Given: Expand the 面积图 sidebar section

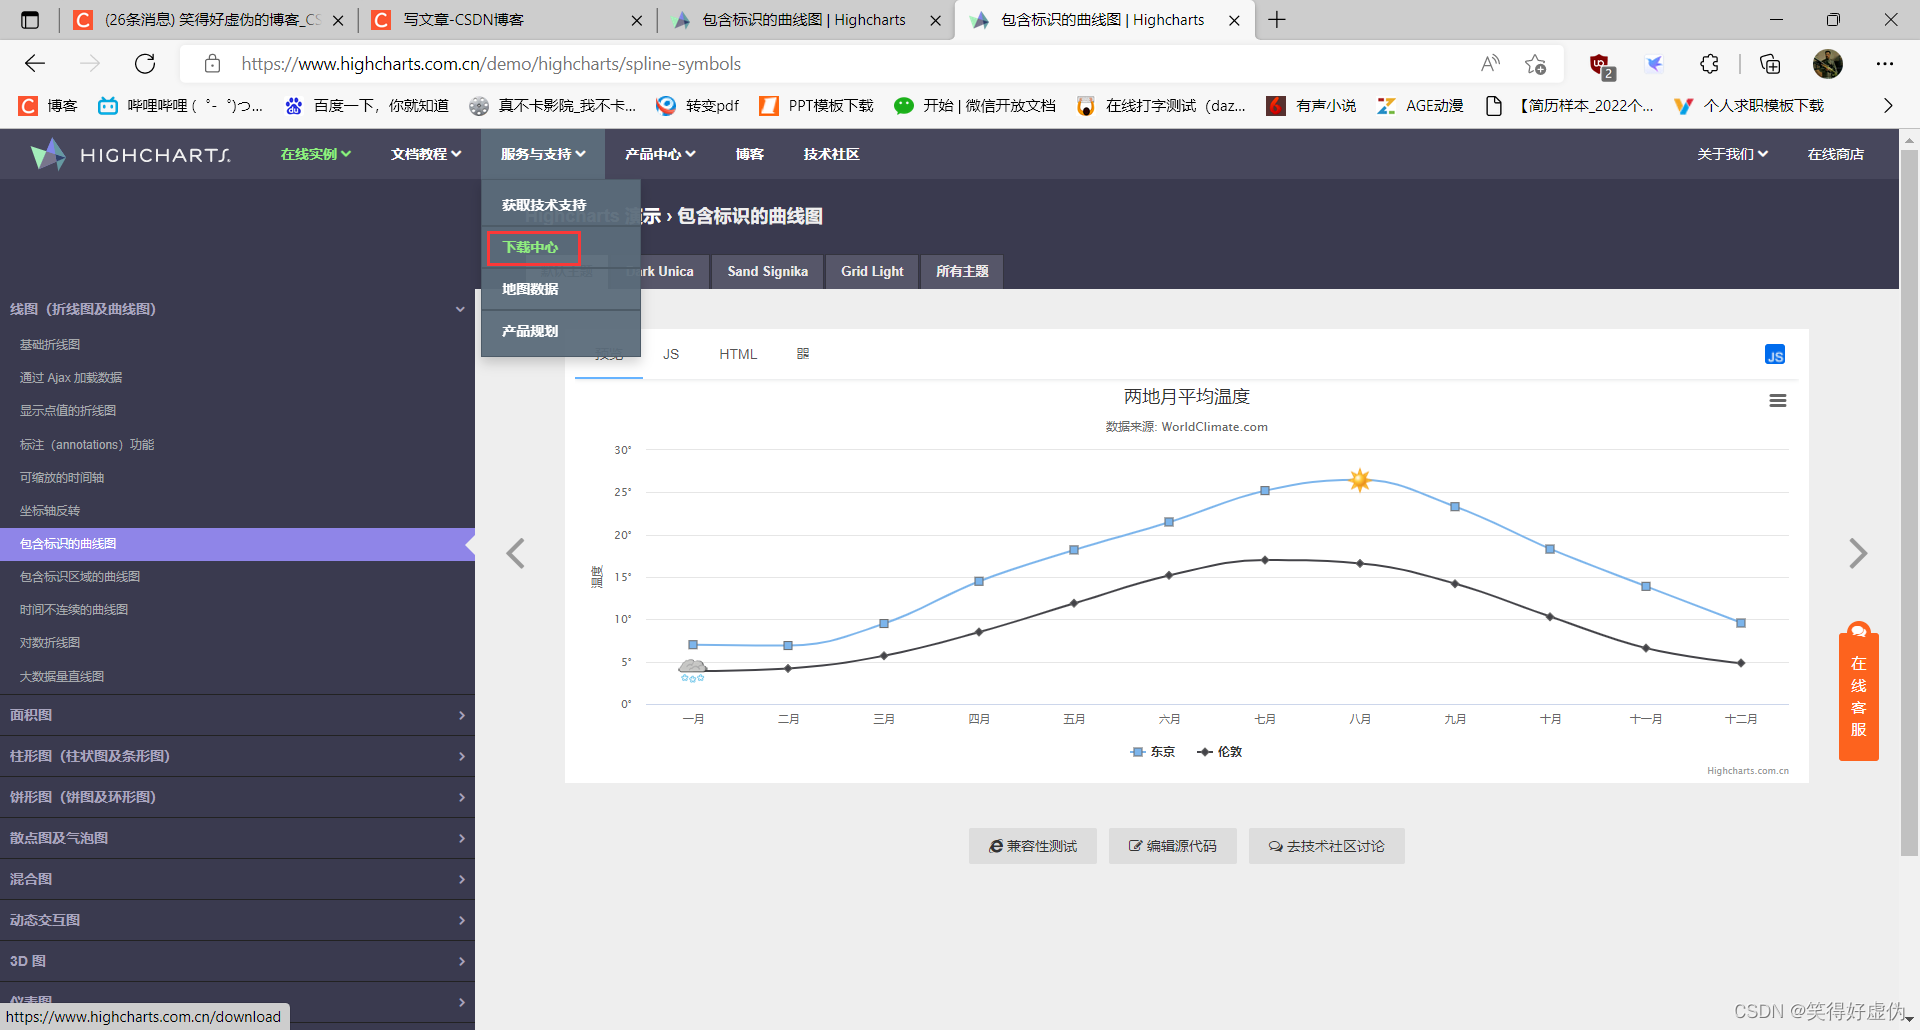Looking at the screenshot, I should (x=237, y=715).
